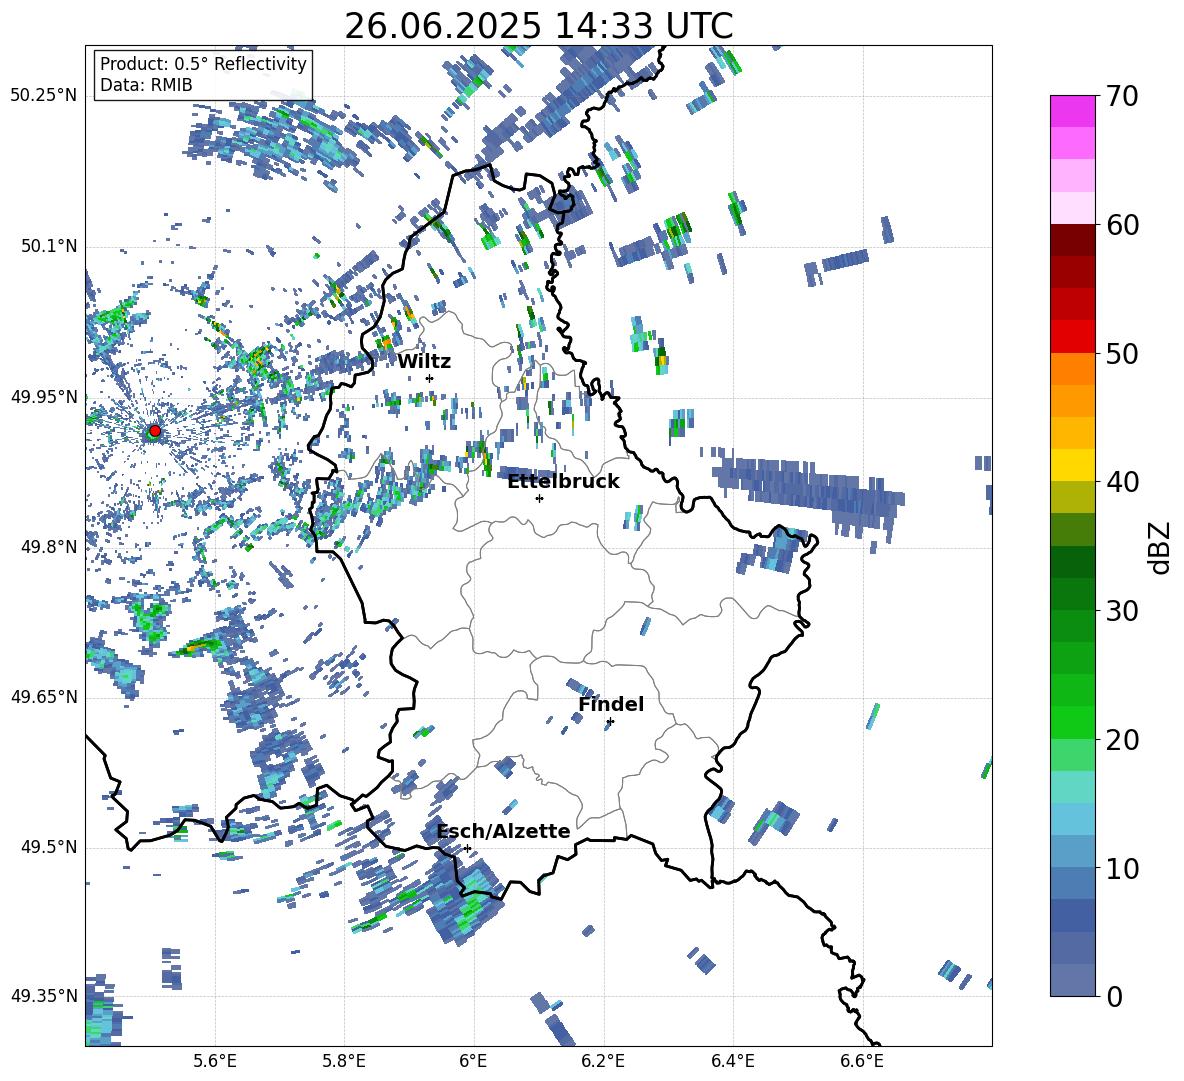Viewport: 1184px width, 1081px height.
Task: Click the 50.1°N latitude label
Action: click(x=48, y=246)
